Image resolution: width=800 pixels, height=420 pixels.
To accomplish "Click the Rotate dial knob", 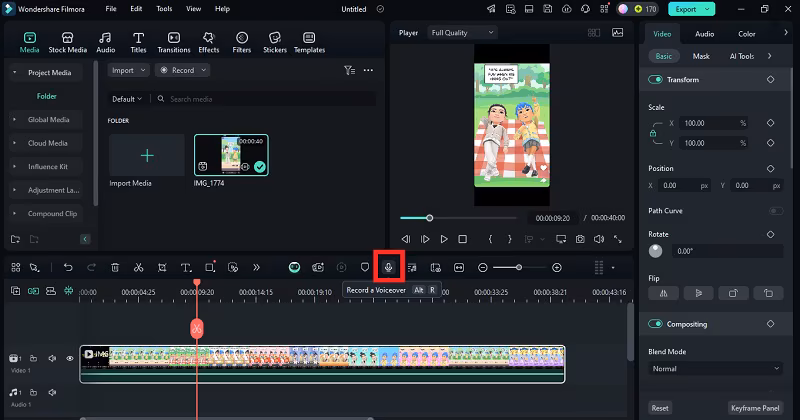I will point(656,251).
